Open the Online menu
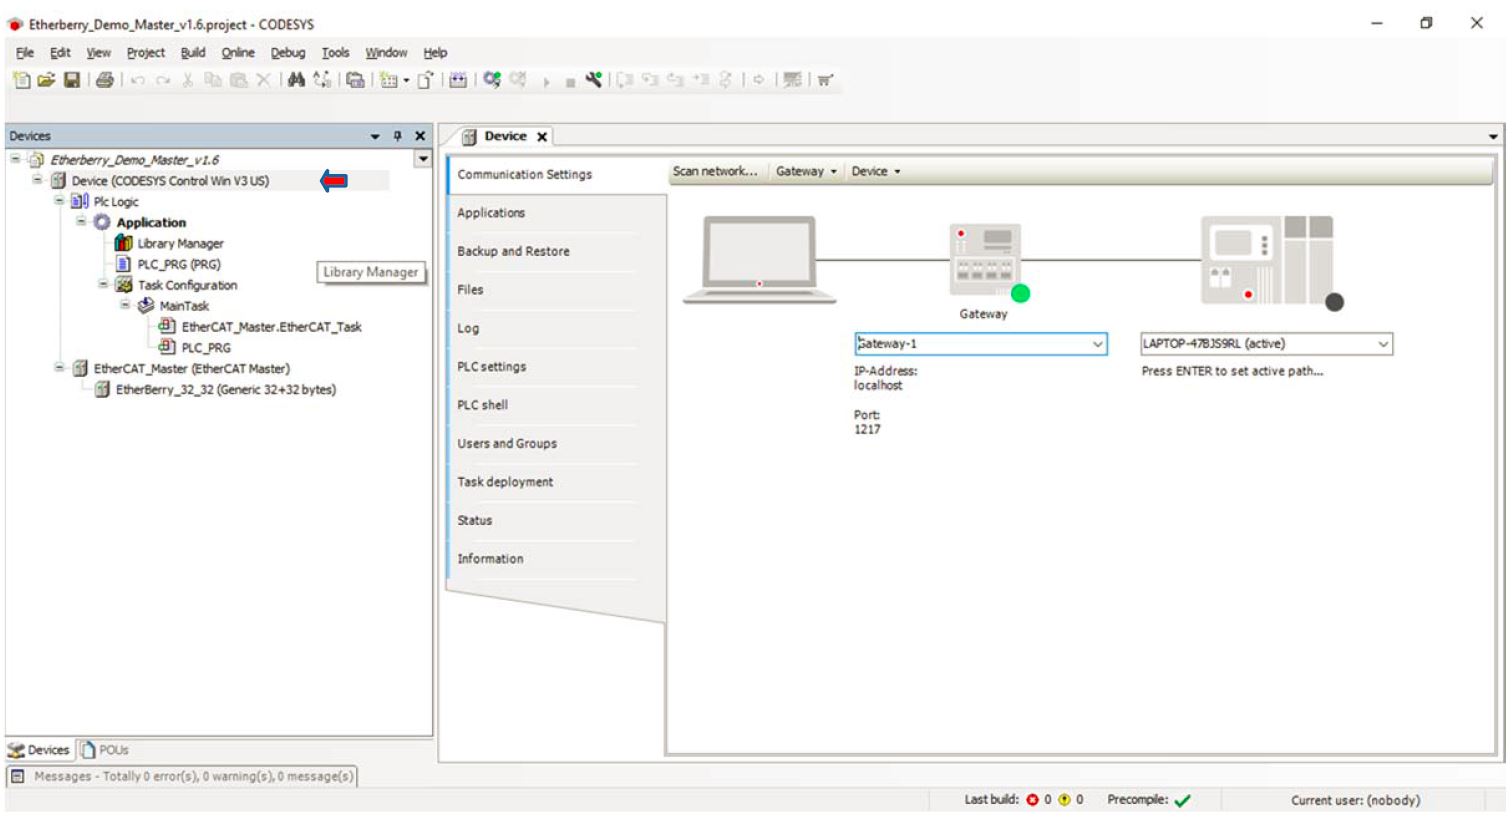 pyautogui.click(x=238, y=52)
